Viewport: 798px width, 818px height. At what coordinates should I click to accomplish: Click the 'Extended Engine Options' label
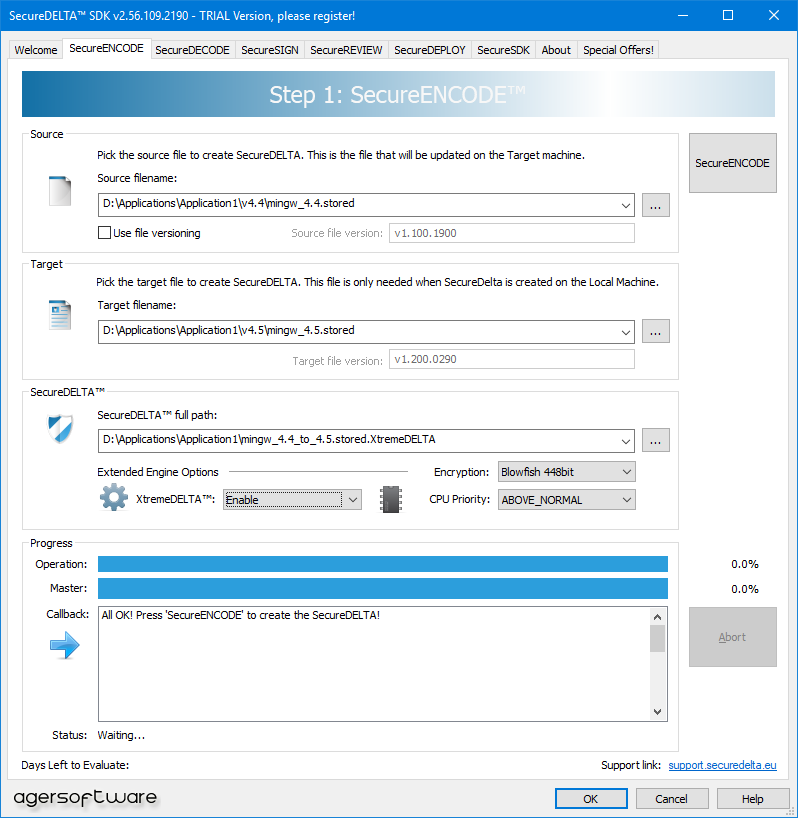click(158, 472)
